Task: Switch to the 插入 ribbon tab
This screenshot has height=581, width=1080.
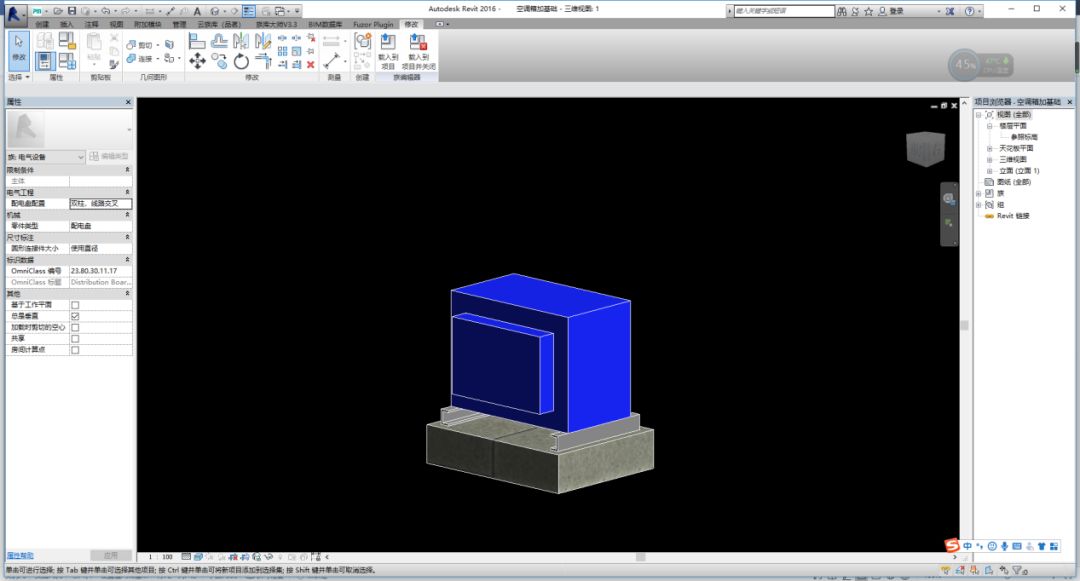Action: tap(67, 24)
